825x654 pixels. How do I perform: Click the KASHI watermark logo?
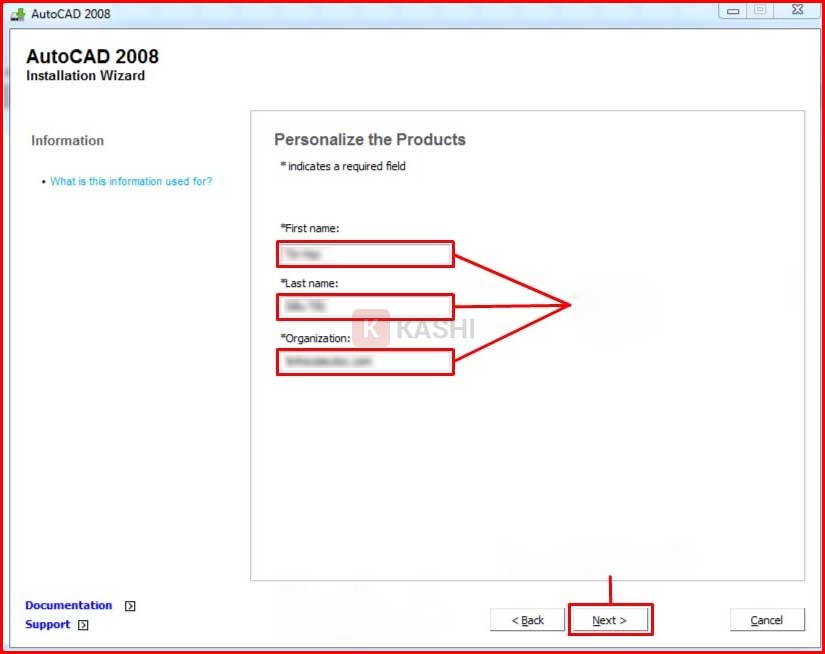pyautogui.click(x=370, y=328)
